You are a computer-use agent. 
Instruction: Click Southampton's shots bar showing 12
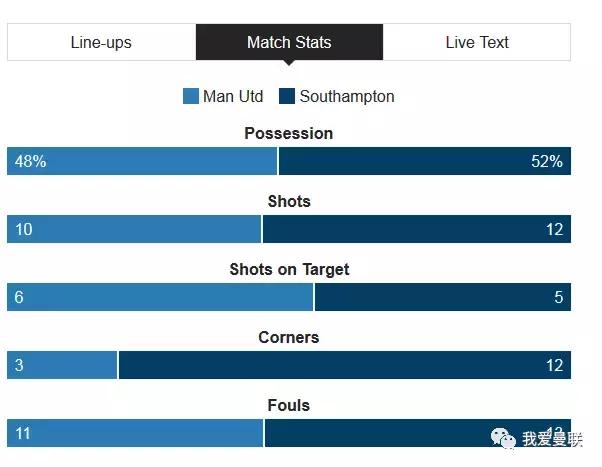click(416, 229)
